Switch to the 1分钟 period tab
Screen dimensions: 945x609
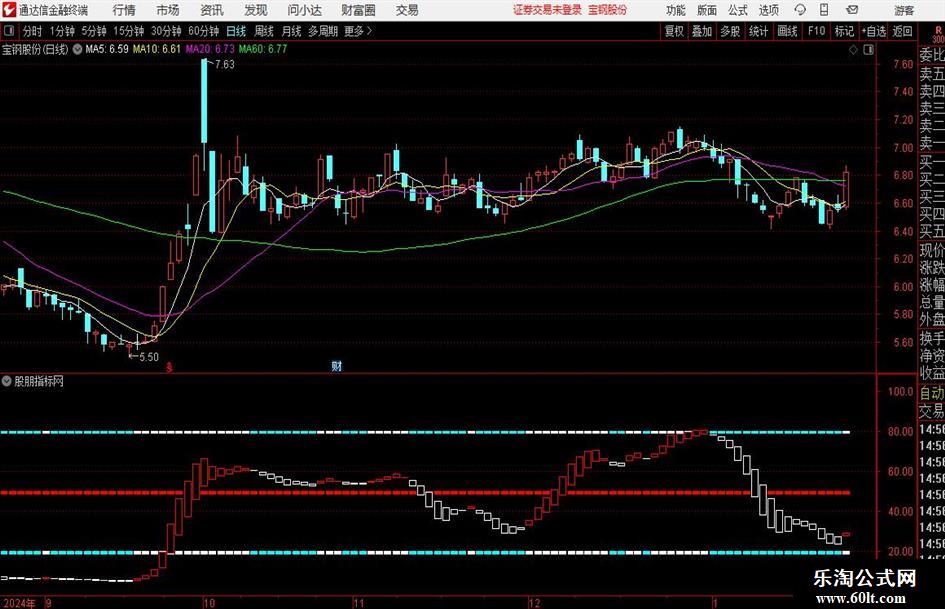click(x=62, y=31)
